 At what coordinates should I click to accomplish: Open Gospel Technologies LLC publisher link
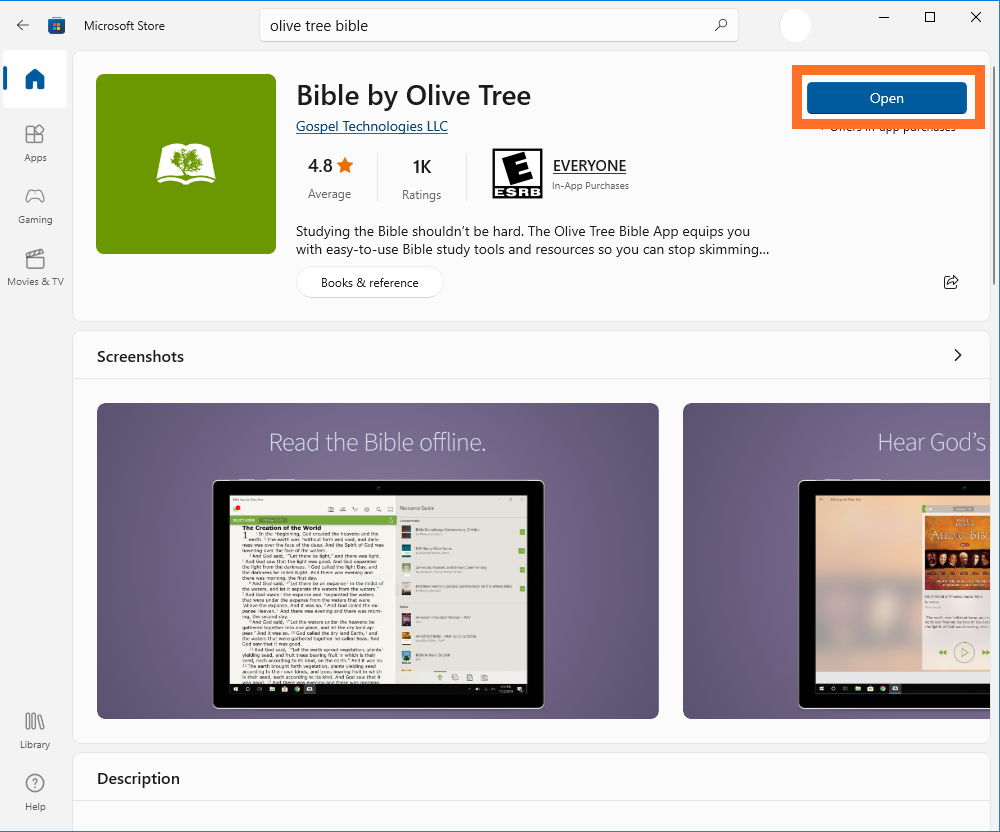point(372,126)
